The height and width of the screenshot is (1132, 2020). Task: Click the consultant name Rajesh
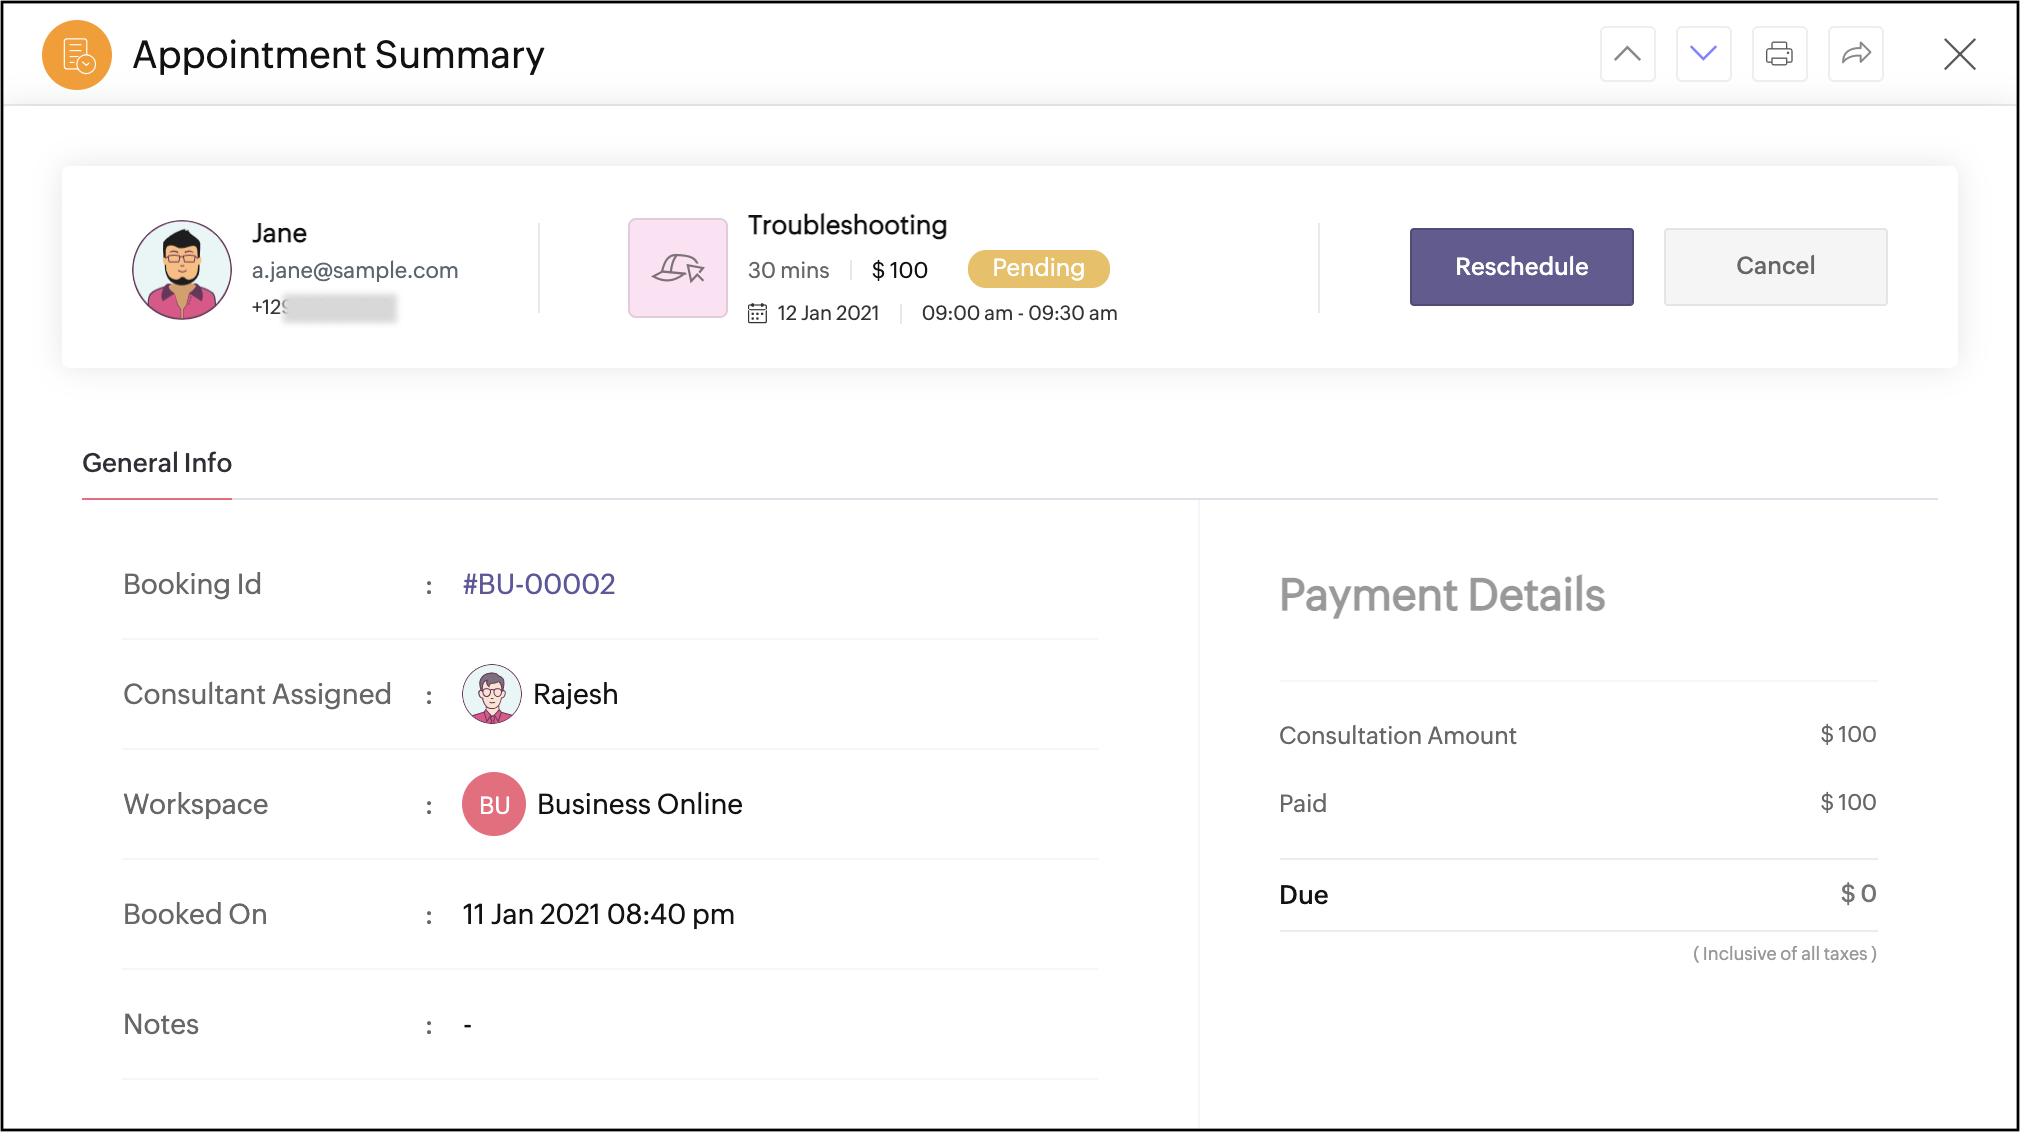pos(575,694)
